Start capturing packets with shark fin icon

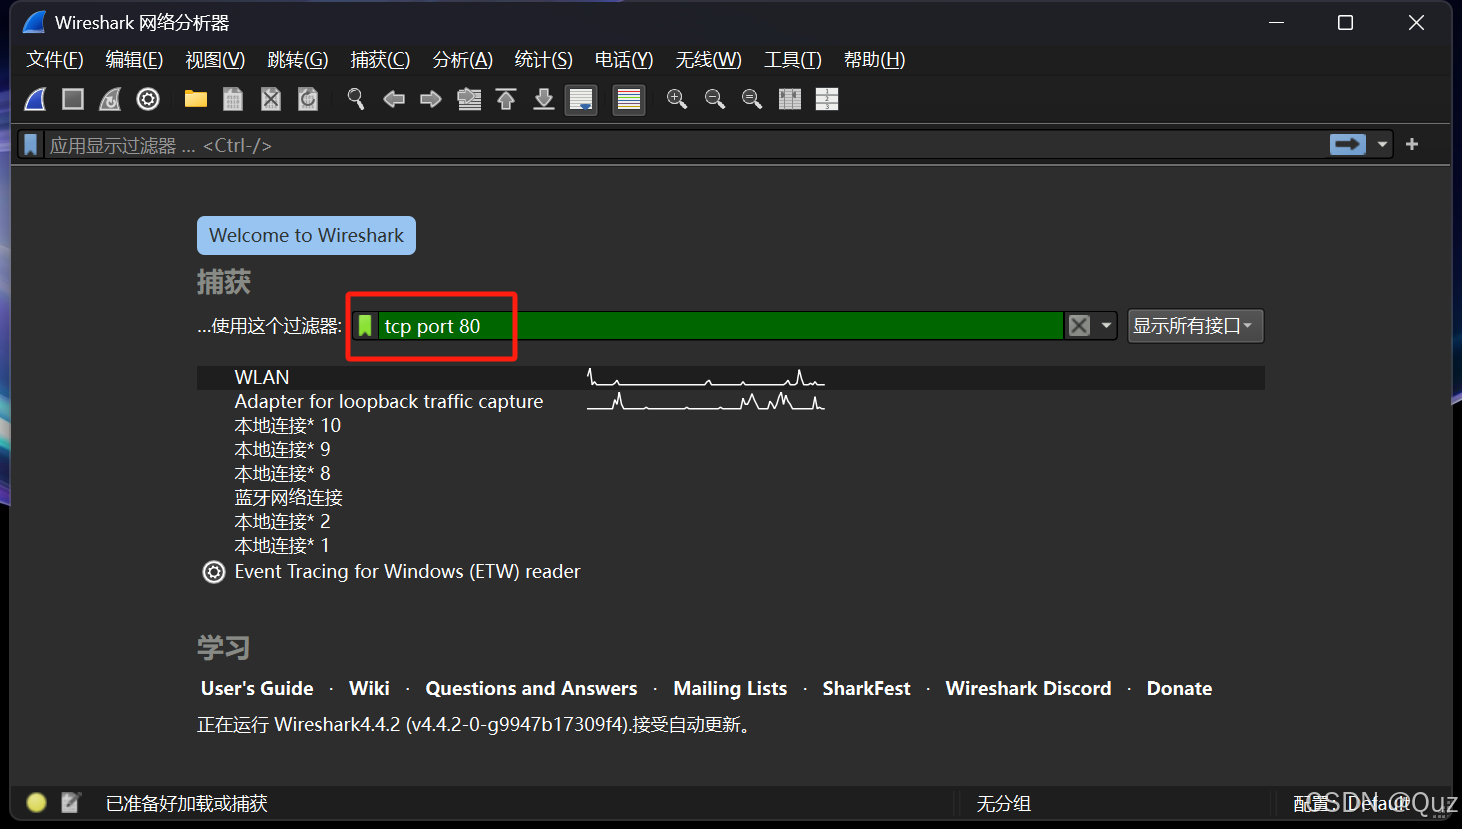click(x=35, y=99)
